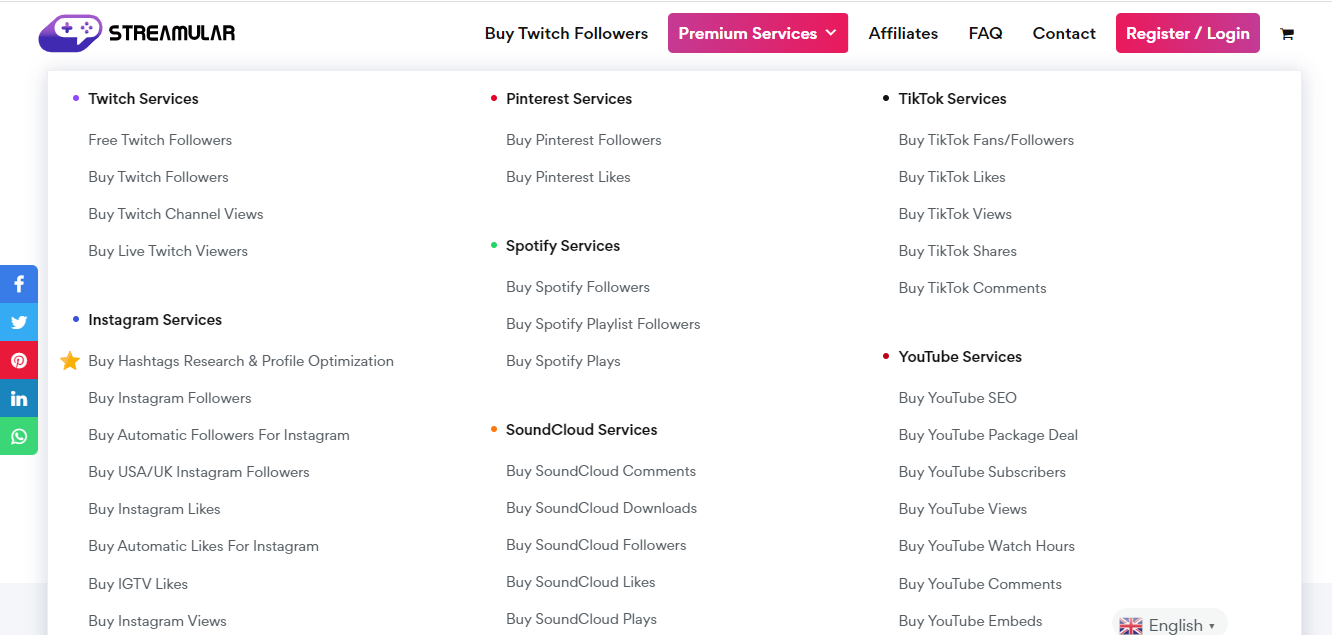
Task: Choose Buy YouTube Watch Hours
Action: click(987, 546)
